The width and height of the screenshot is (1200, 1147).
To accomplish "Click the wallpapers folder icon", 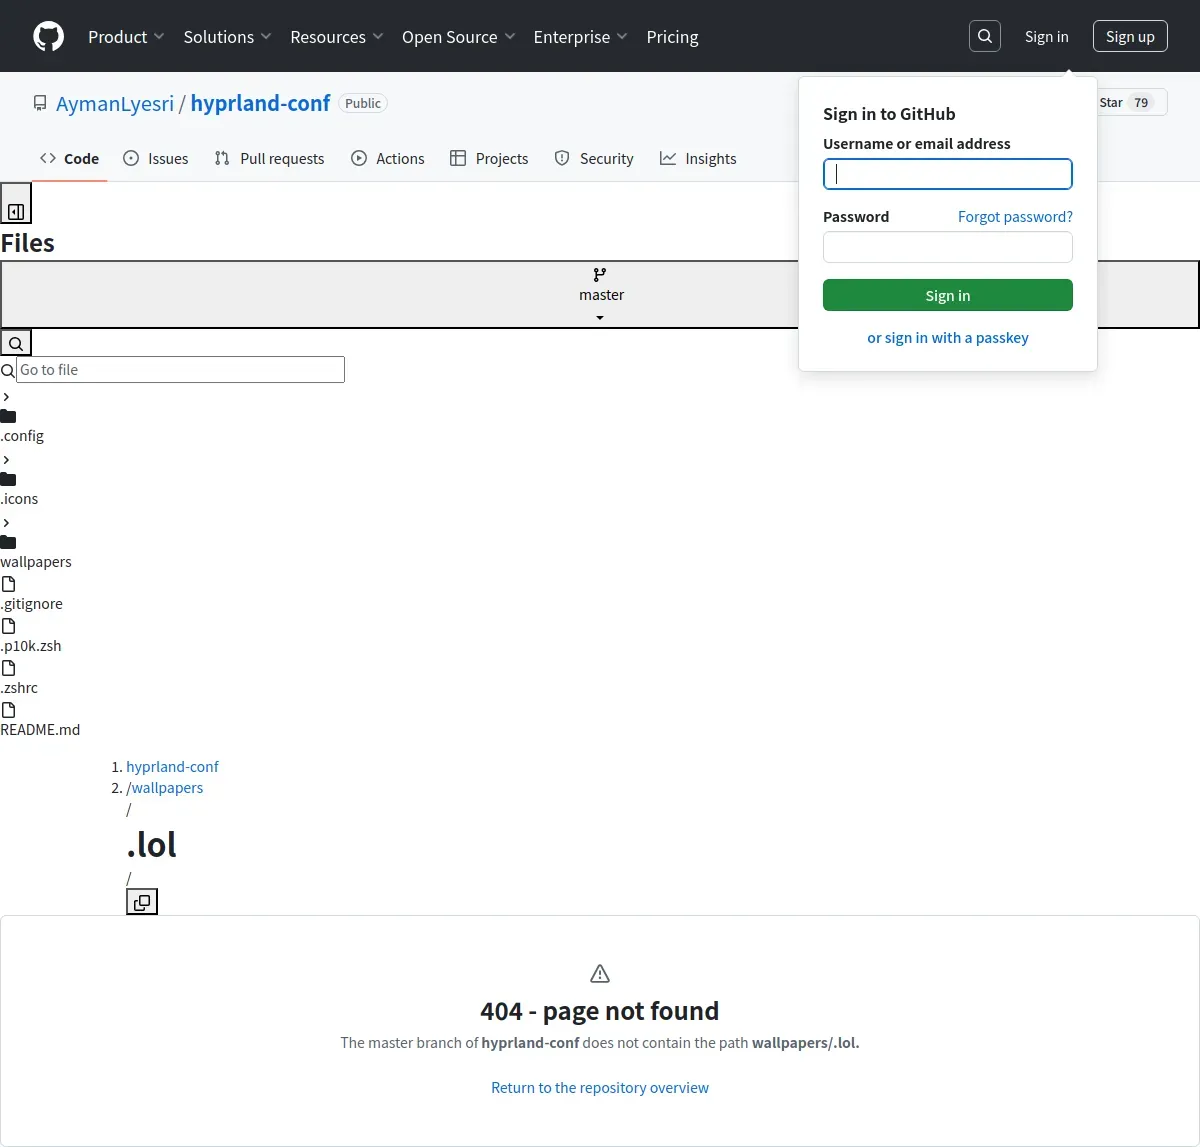I will coord(8,542).
